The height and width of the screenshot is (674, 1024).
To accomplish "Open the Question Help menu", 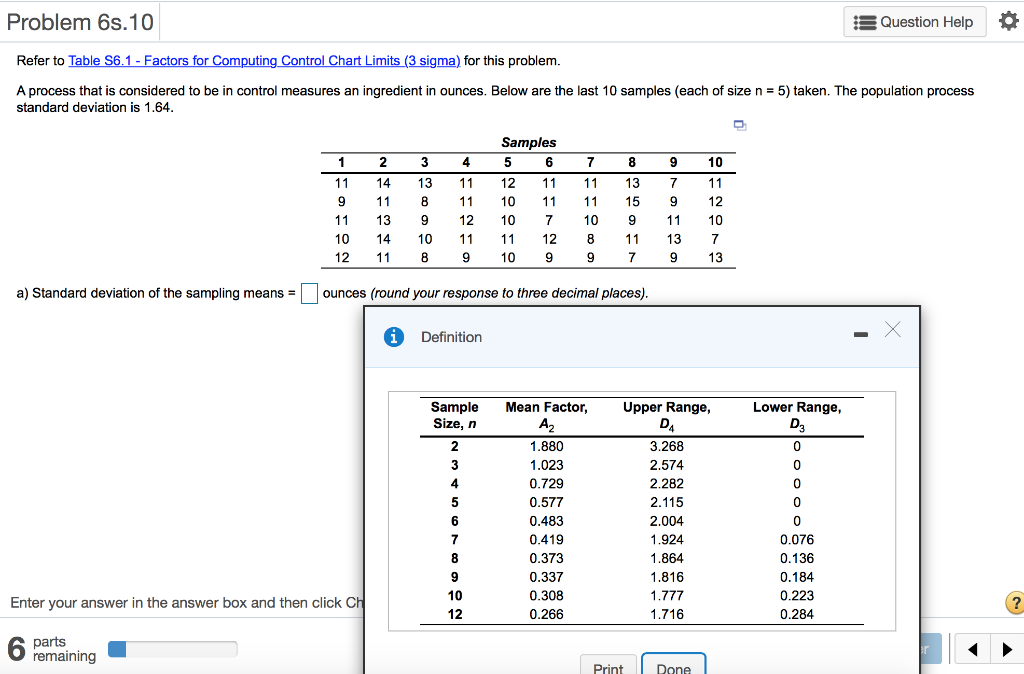I will (913, 22).
